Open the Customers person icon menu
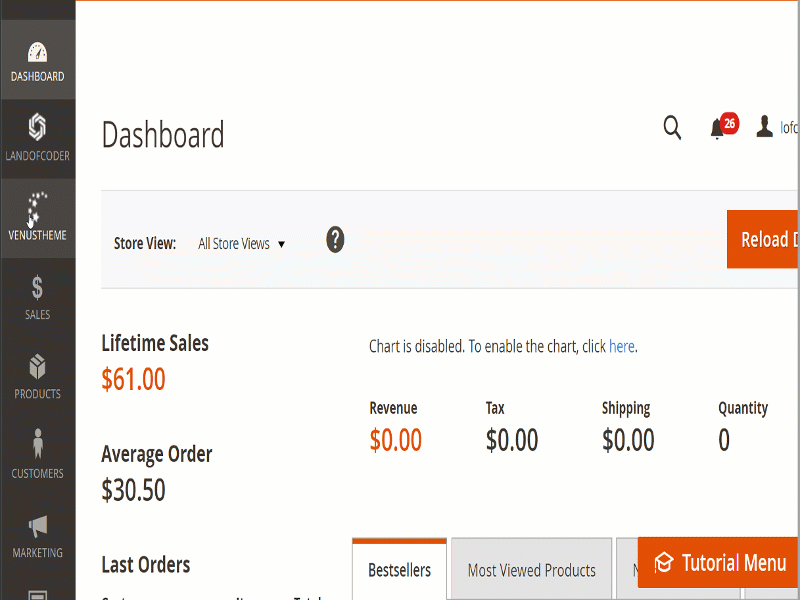 (37, 447)
